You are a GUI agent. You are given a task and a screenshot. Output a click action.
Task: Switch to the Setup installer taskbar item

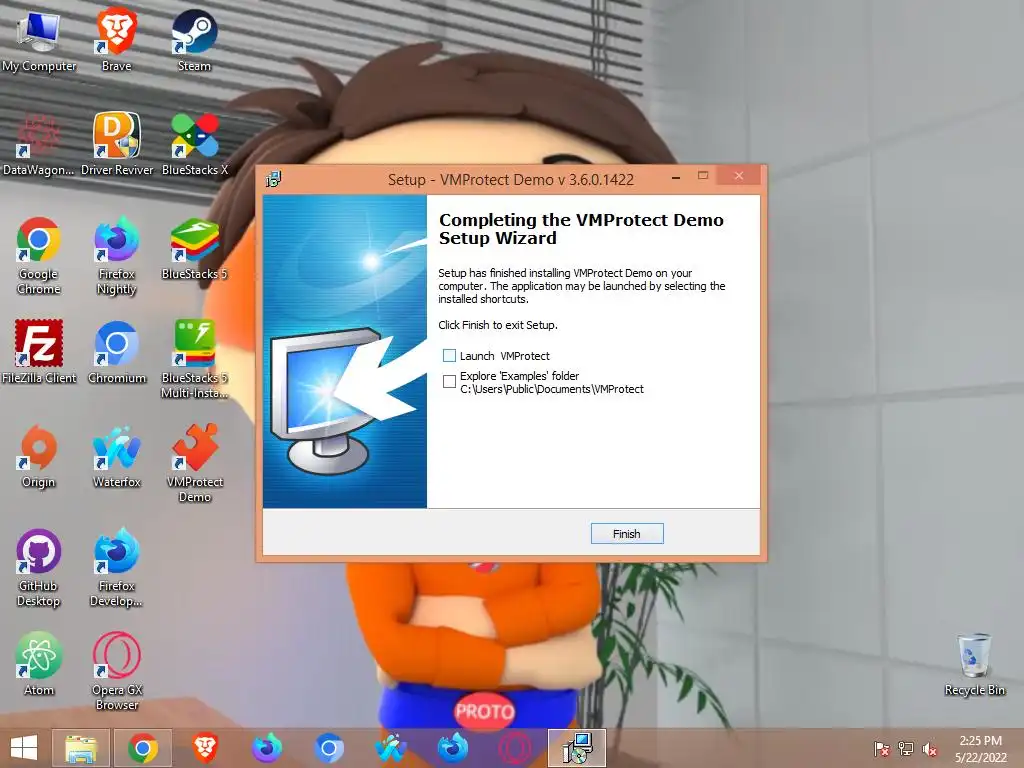point(577,748)
